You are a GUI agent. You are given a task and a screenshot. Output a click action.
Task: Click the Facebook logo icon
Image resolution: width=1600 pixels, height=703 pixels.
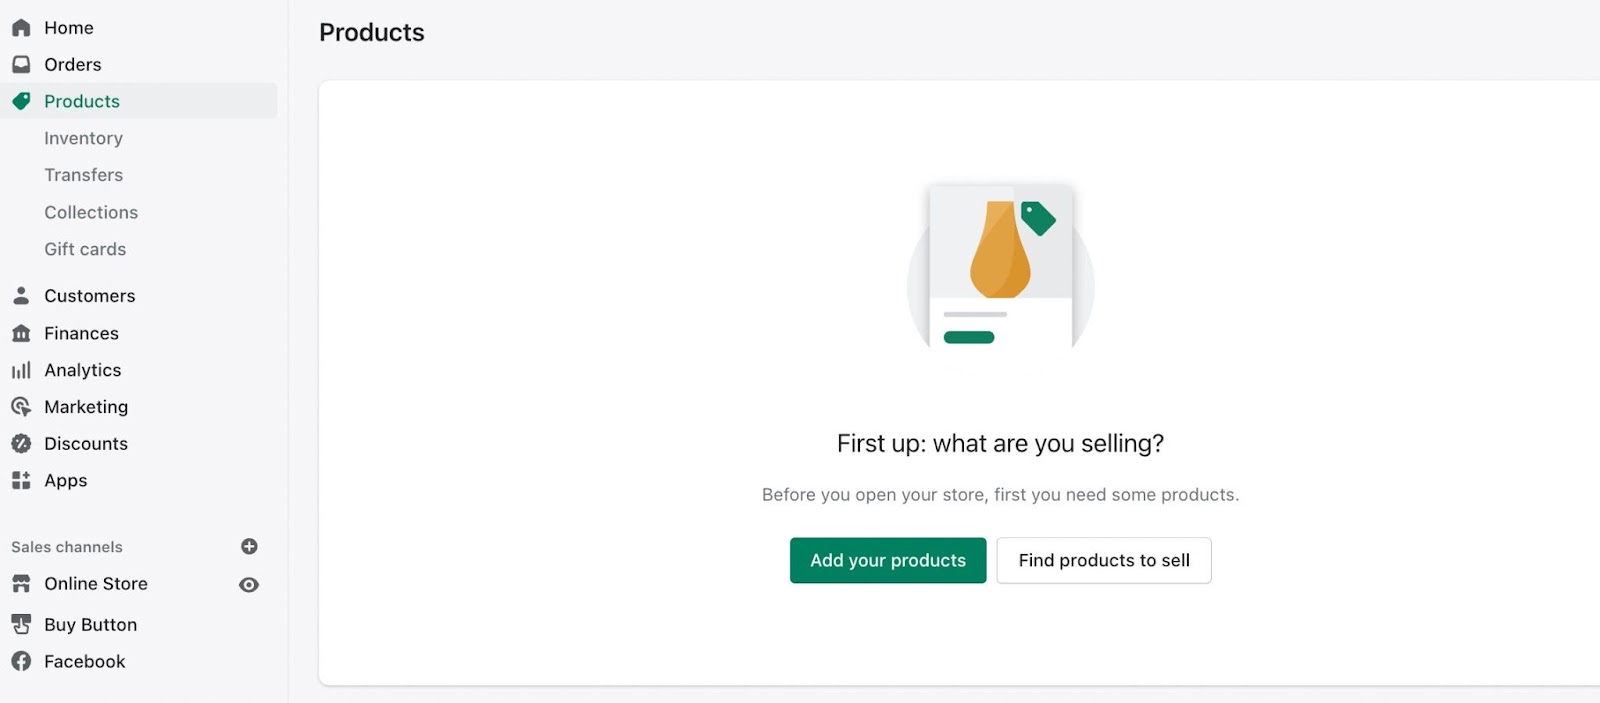click(21, 662)
